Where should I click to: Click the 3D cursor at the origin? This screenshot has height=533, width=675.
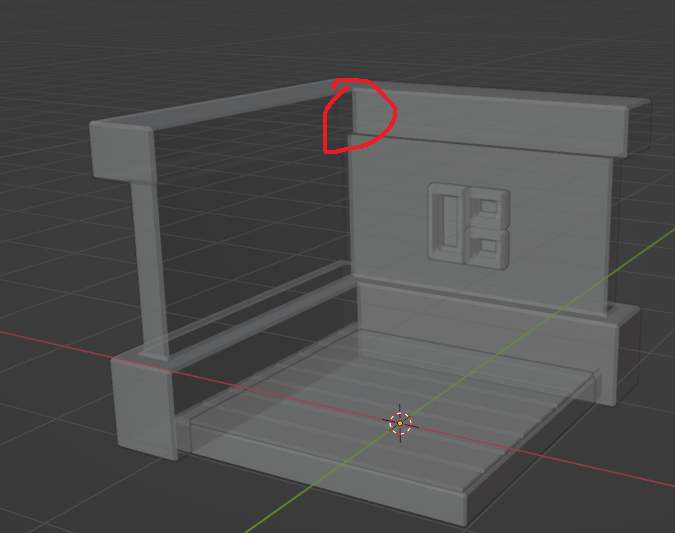click(x=400, y=424)
